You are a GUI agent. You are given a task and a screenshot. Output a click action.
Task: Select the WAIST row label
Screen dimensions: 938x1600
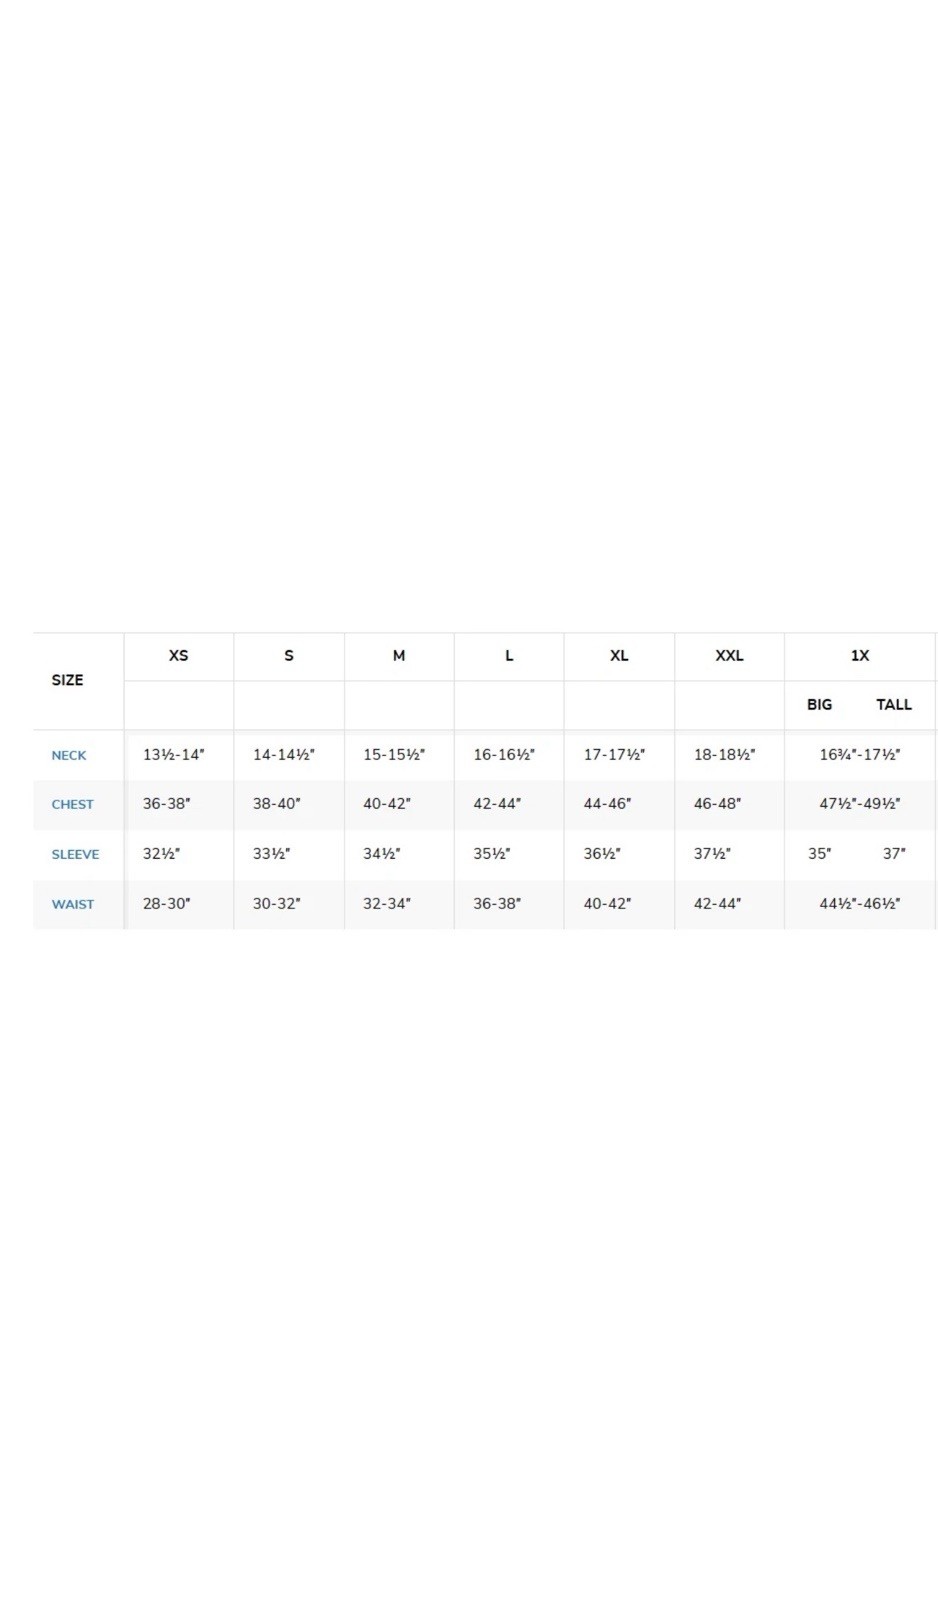pyautogui.click(x=72, y=904)
